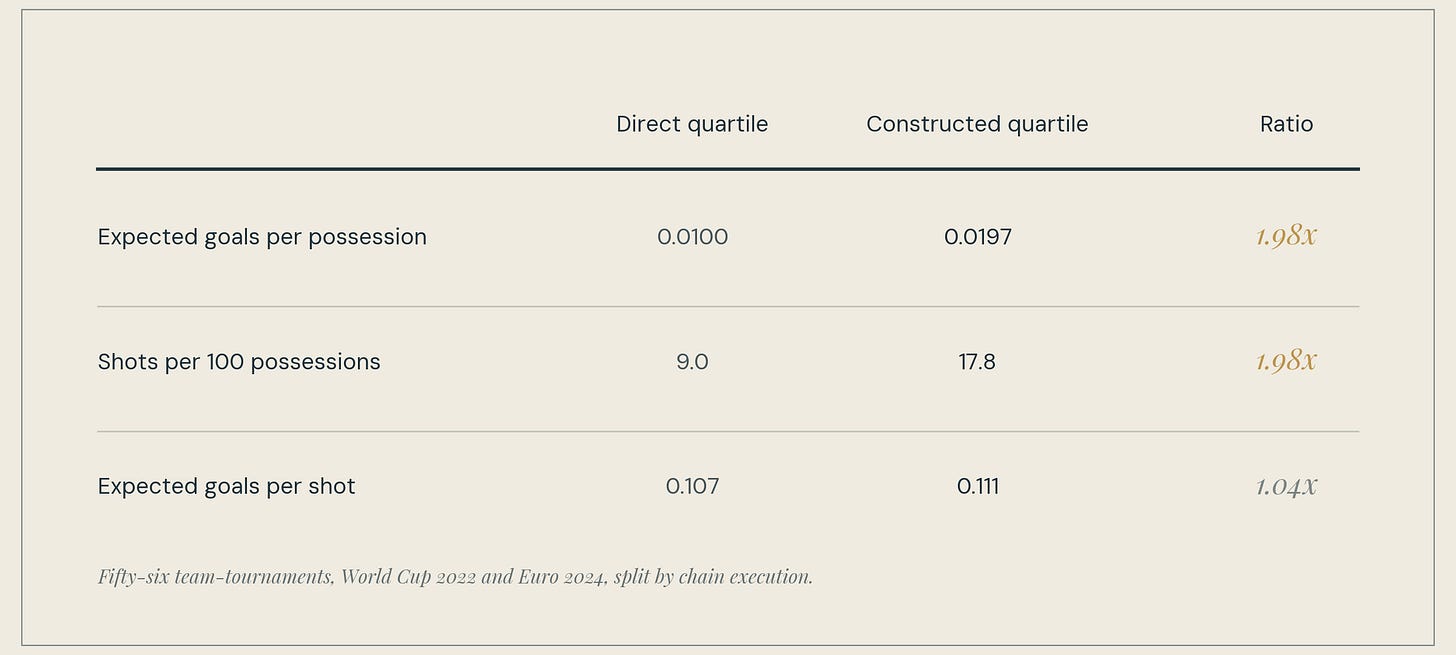
Task: Click the 0.107 value cell
Action: pos(692,486)
